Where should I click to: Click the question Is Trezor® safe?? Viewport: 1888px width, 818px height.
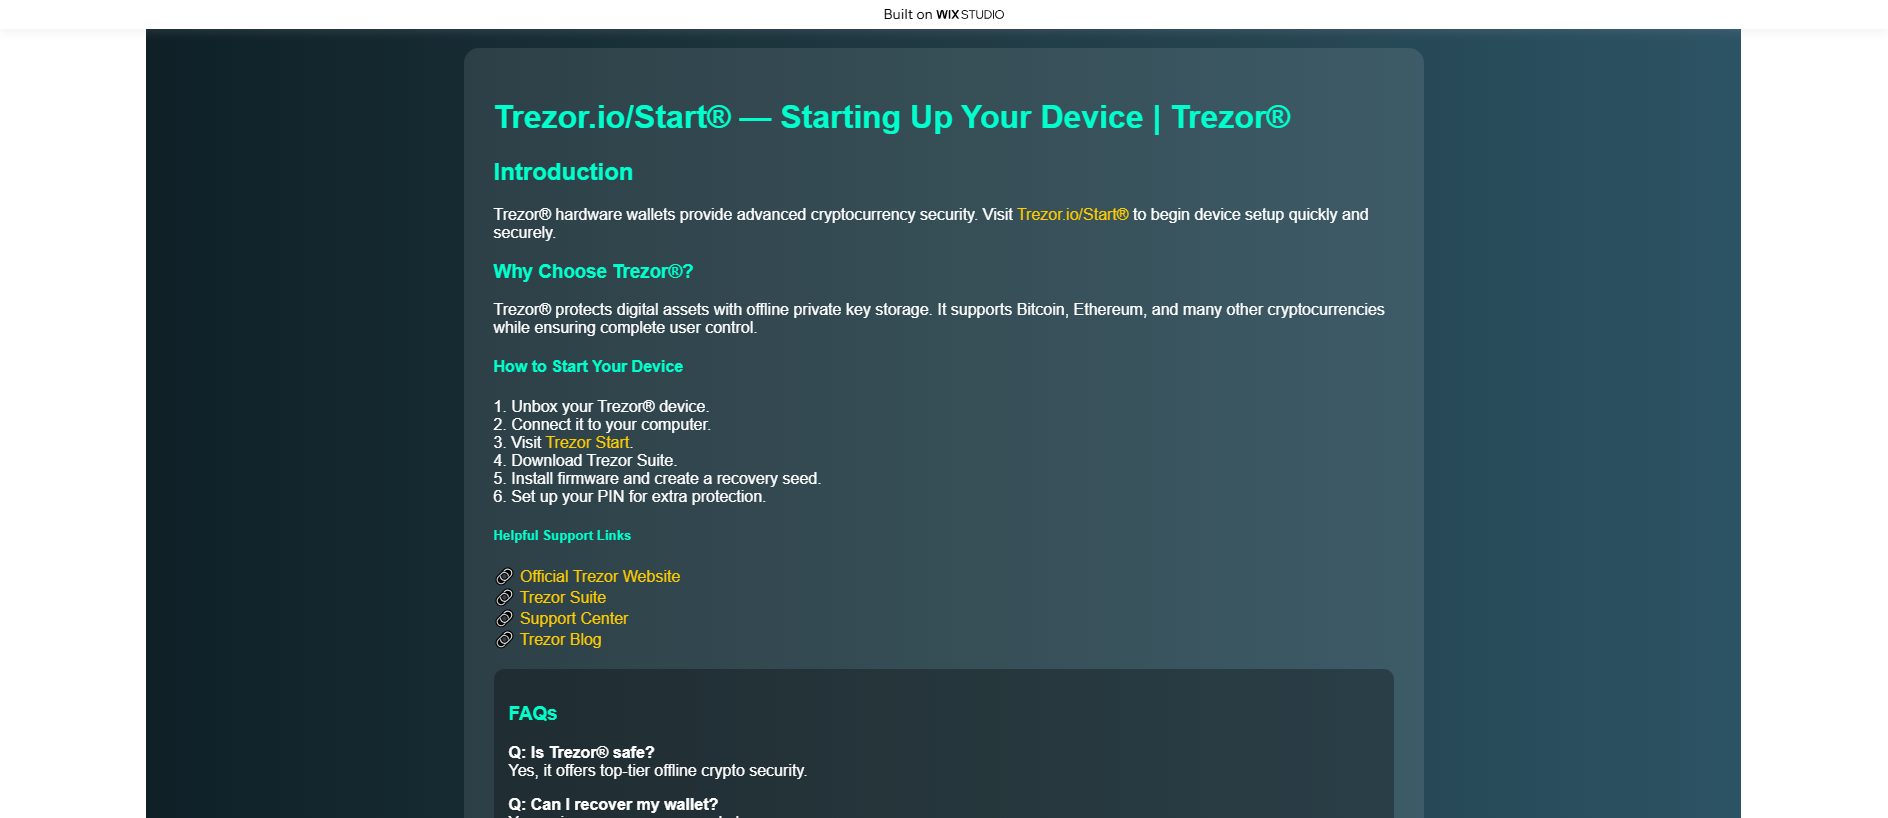click(581, 752)
